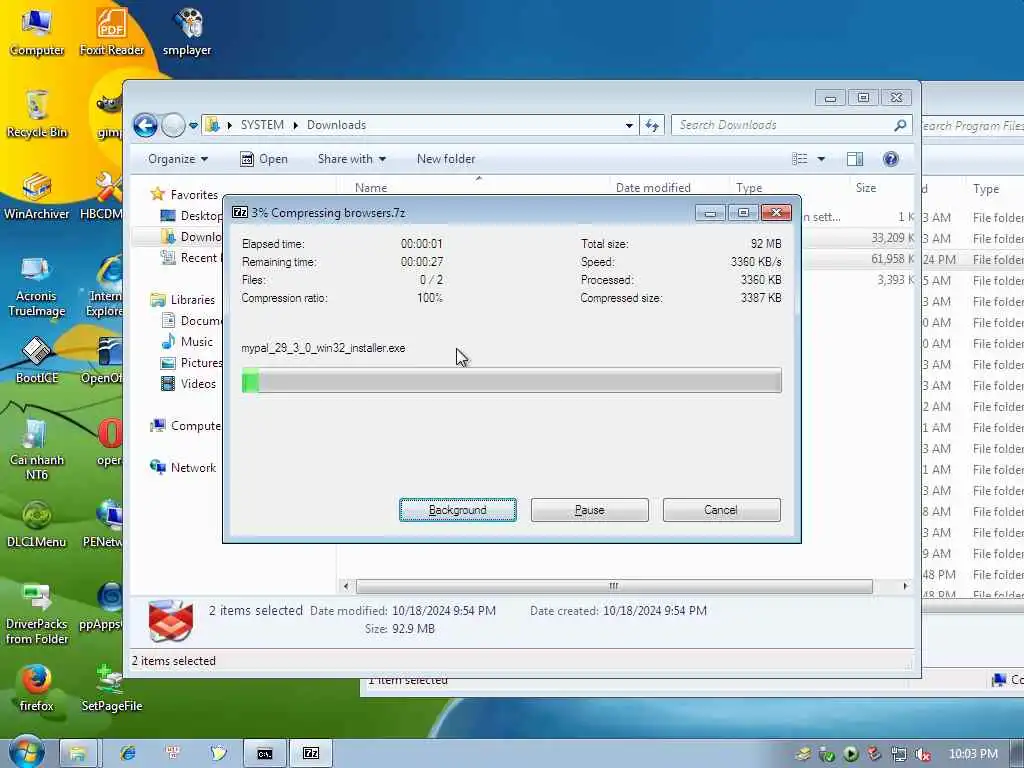Image resolution: width=1024 pixels, height=768 pixels.
Task: Open the Organize dropdown menu
Action: (x=178, y=159)
